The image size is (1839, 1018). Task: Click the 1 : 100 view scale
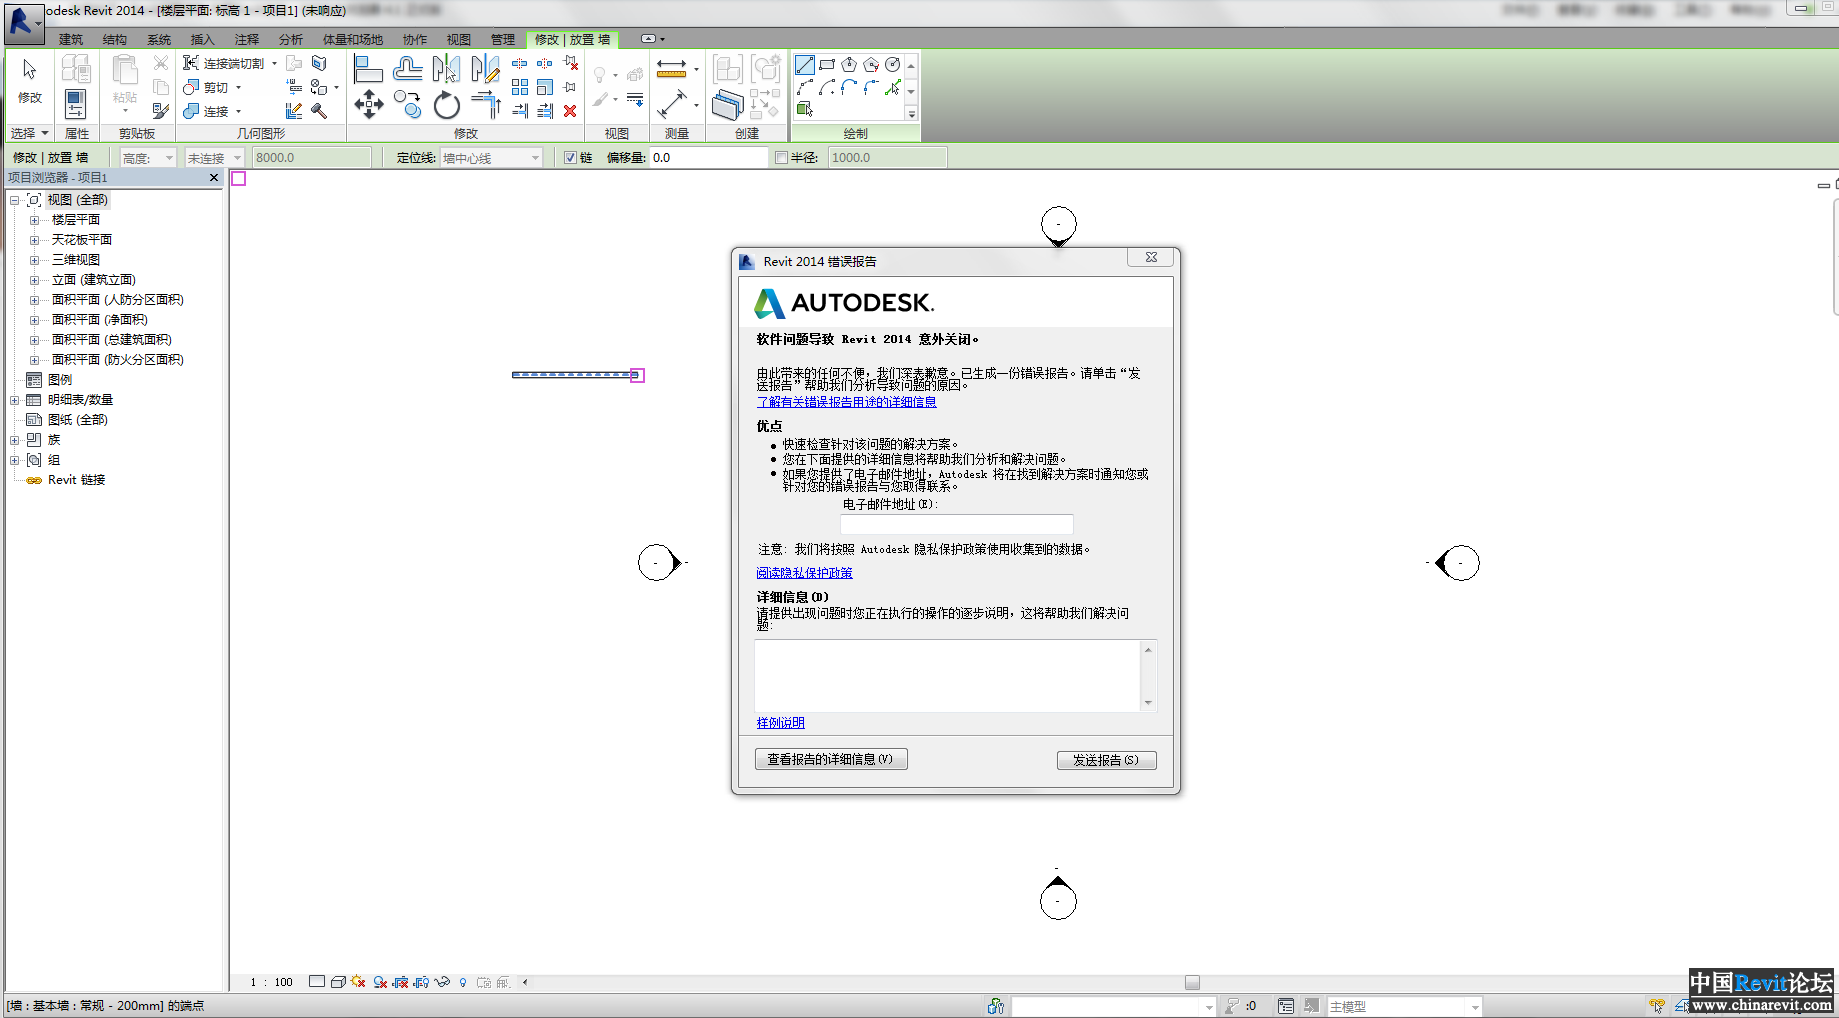click(271, 982)
